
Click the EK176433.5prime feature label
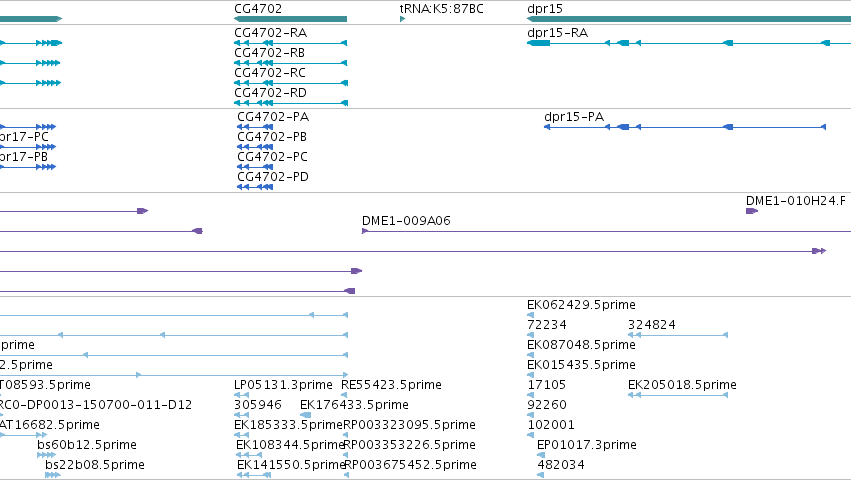354,405
